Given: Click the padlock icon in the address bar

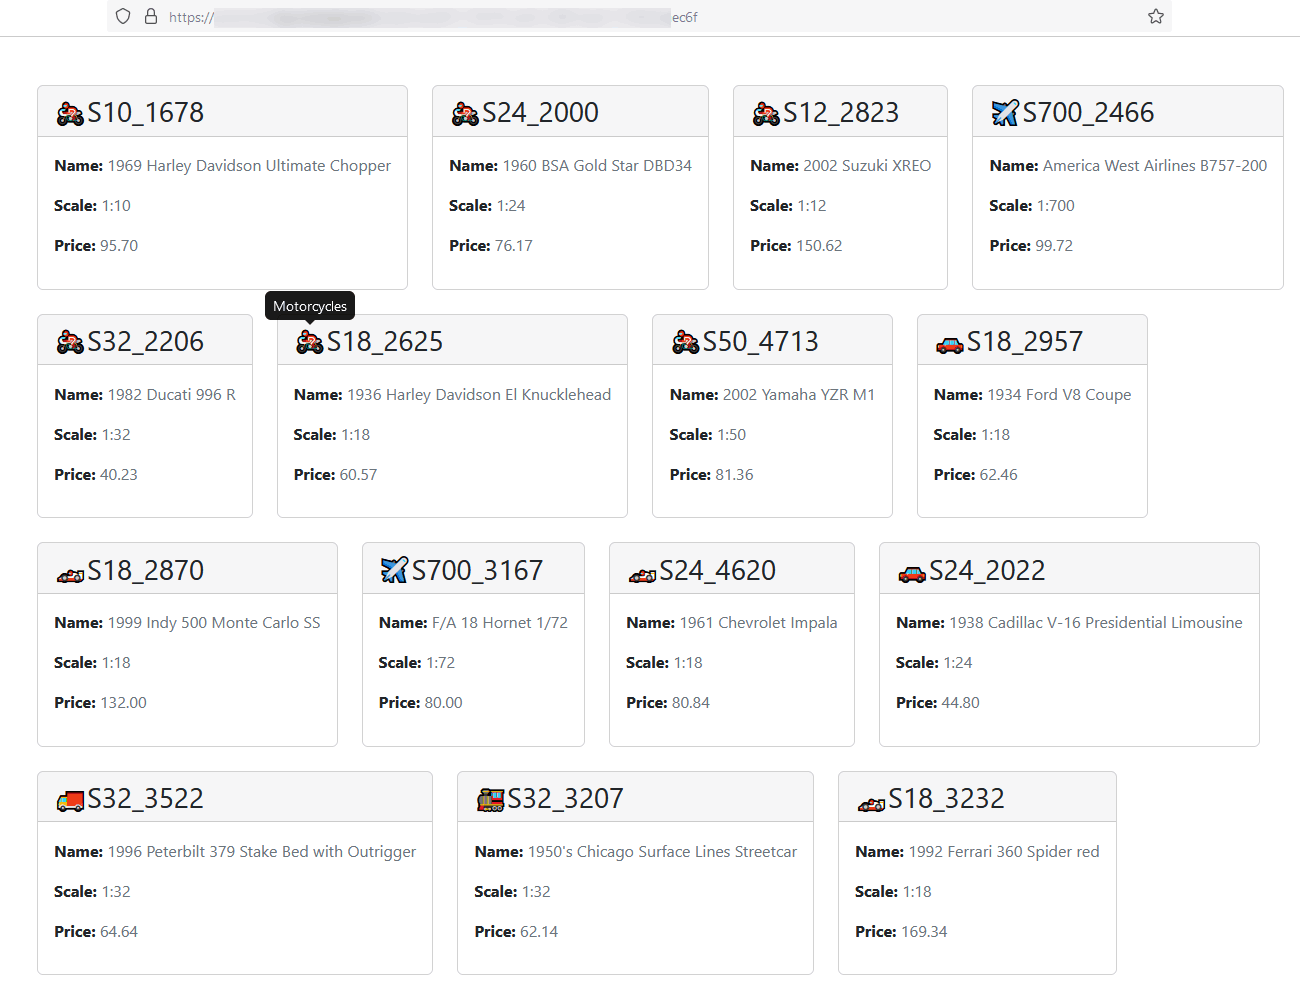Looking at the screenshot, I should 150,16.
